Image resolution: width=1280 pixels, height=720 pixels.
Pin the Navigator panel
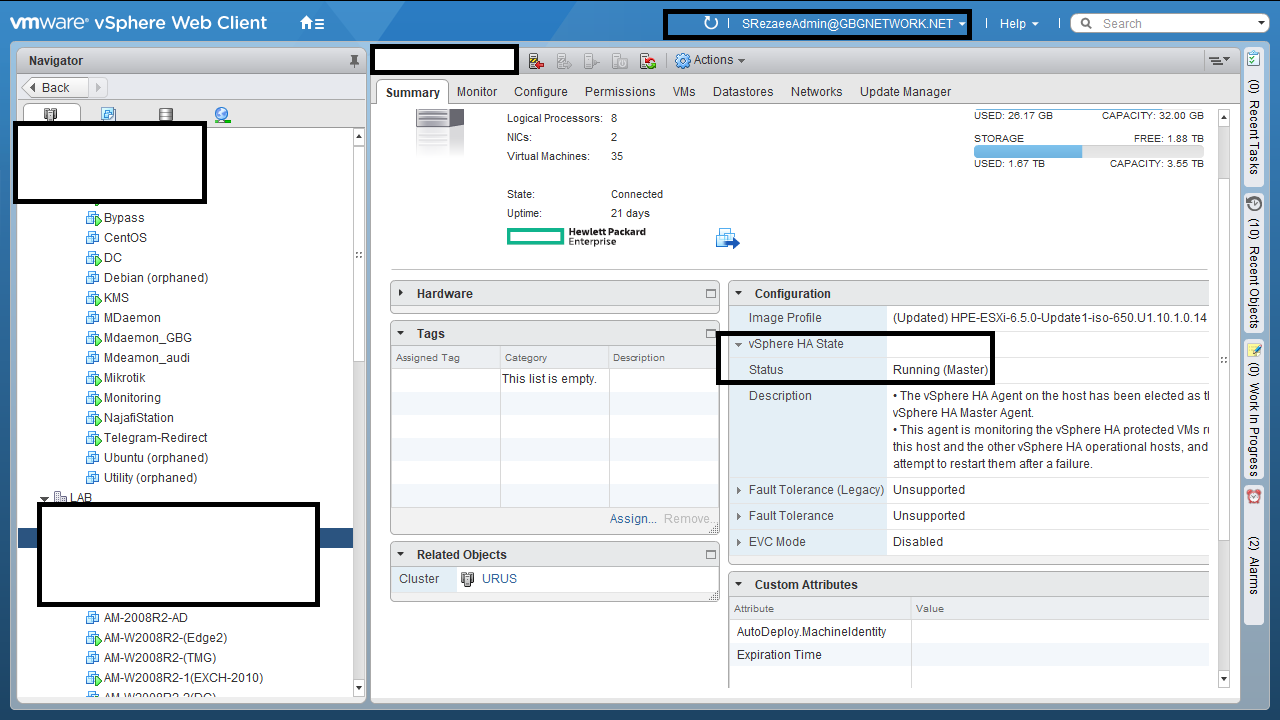click(354, 61)
